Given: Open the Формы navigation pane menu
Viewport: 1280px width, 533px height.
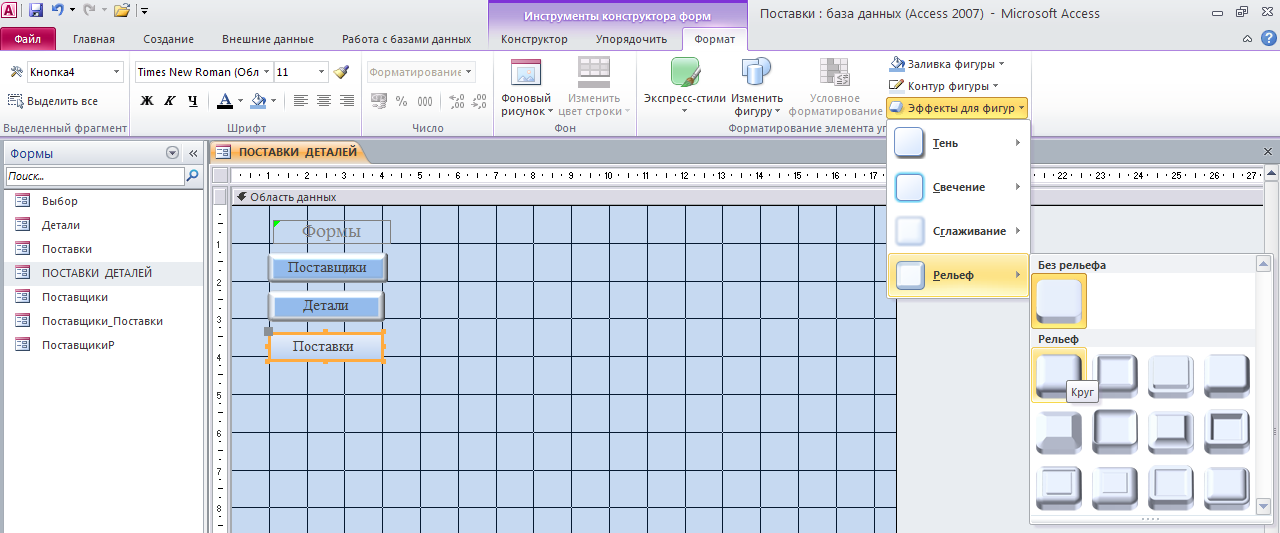Looking at the screenshot, I should click(x=172, y=153).
